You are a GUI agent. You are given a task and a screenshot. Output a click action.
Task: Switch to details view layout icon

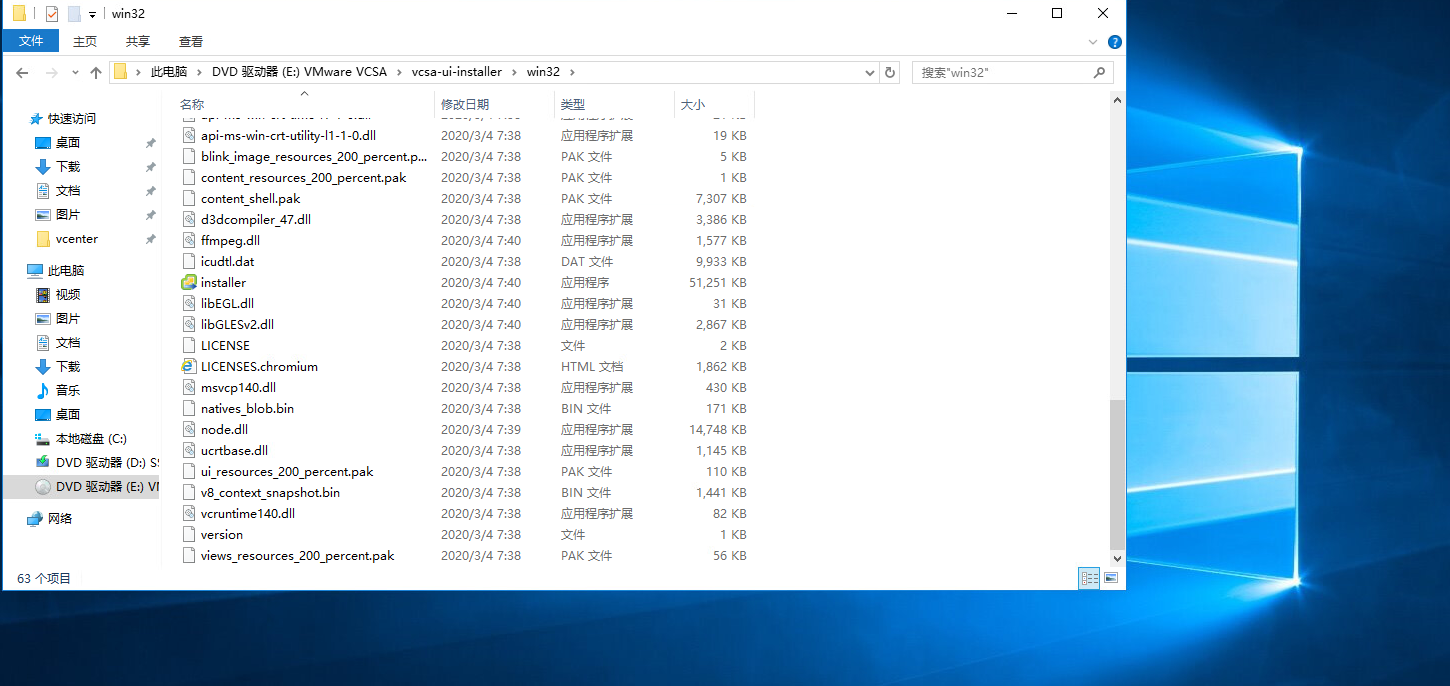tap(1089, 578)
